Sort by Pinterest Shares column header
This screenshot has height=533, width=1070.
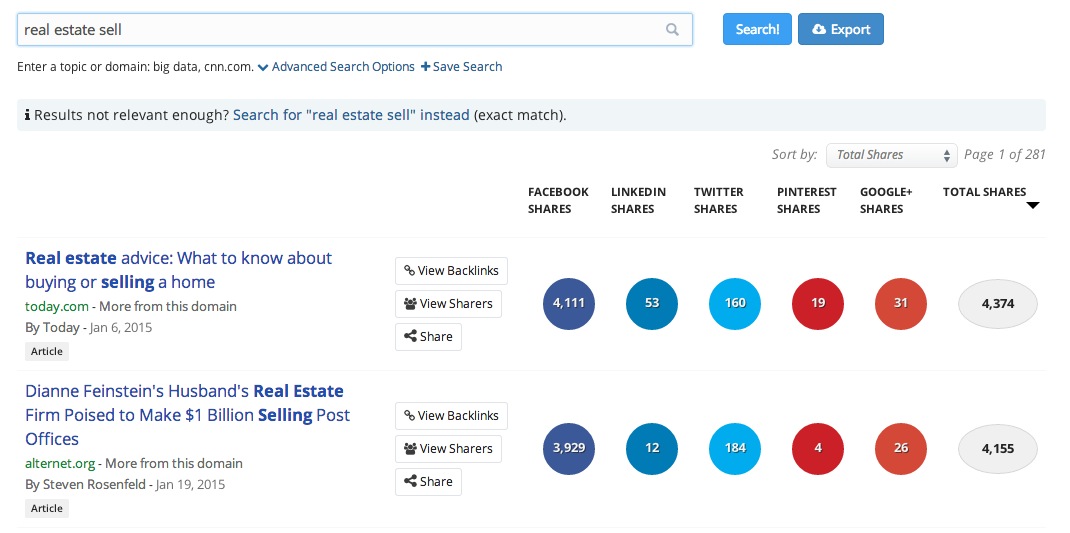pos(807,201)
